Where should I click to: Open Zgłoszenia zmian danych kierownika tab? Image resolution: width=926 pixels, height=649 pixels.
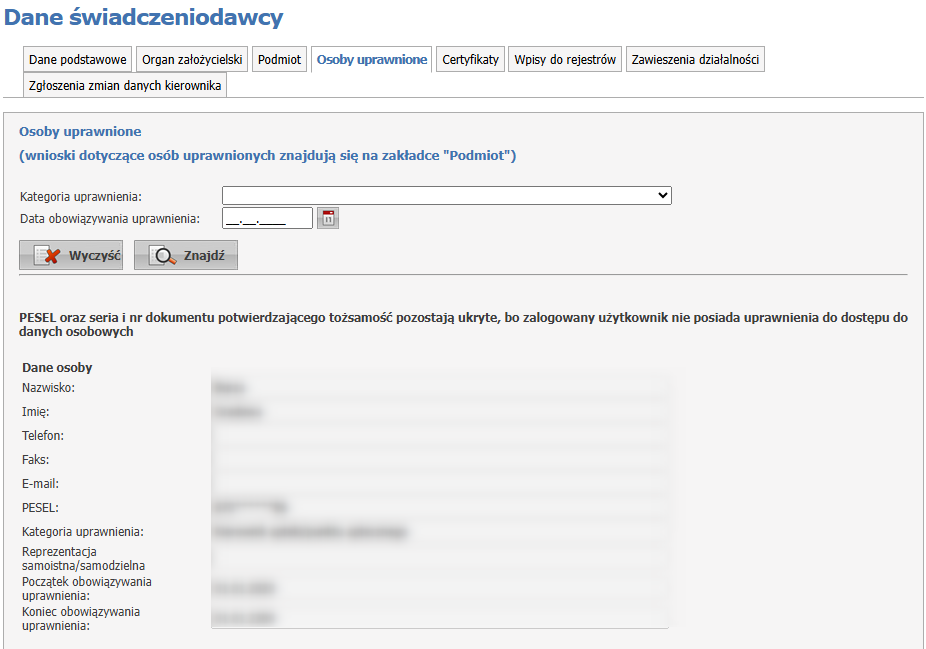click(125, 86)
